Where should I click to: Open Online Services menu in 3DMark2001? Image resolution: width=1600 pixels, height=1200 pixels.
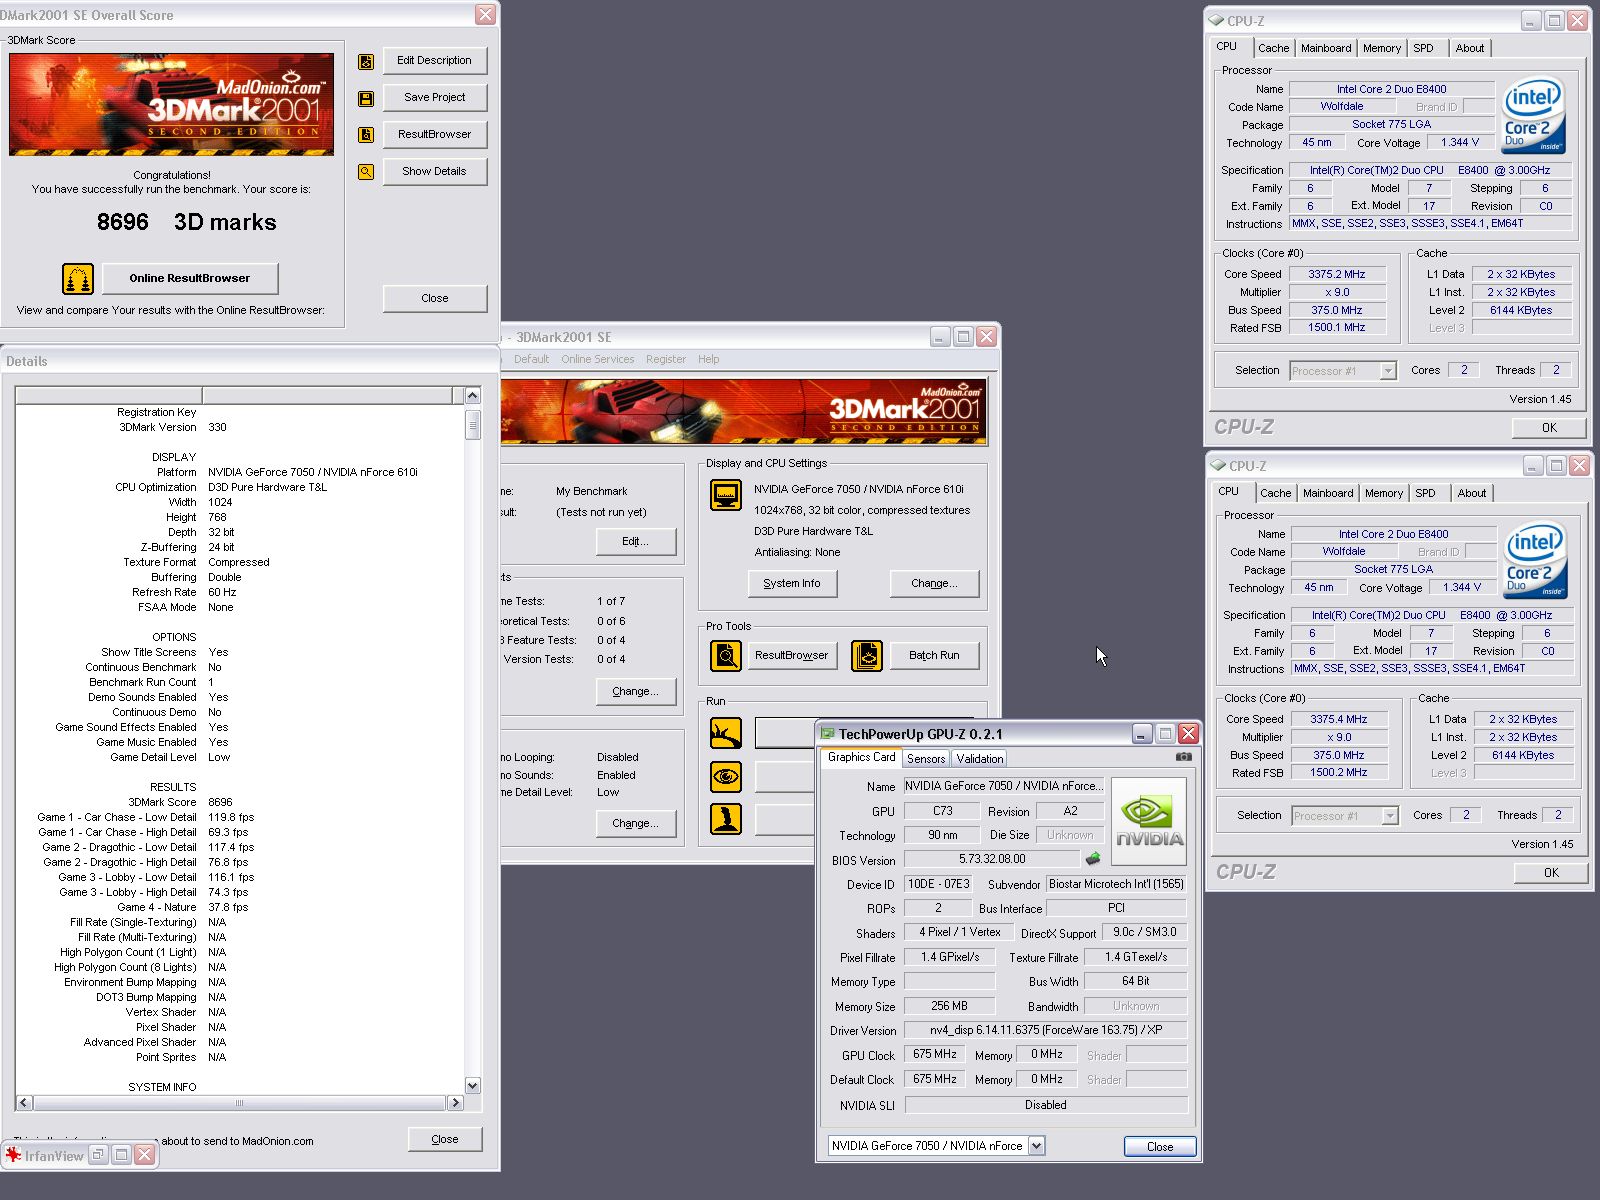597,359
